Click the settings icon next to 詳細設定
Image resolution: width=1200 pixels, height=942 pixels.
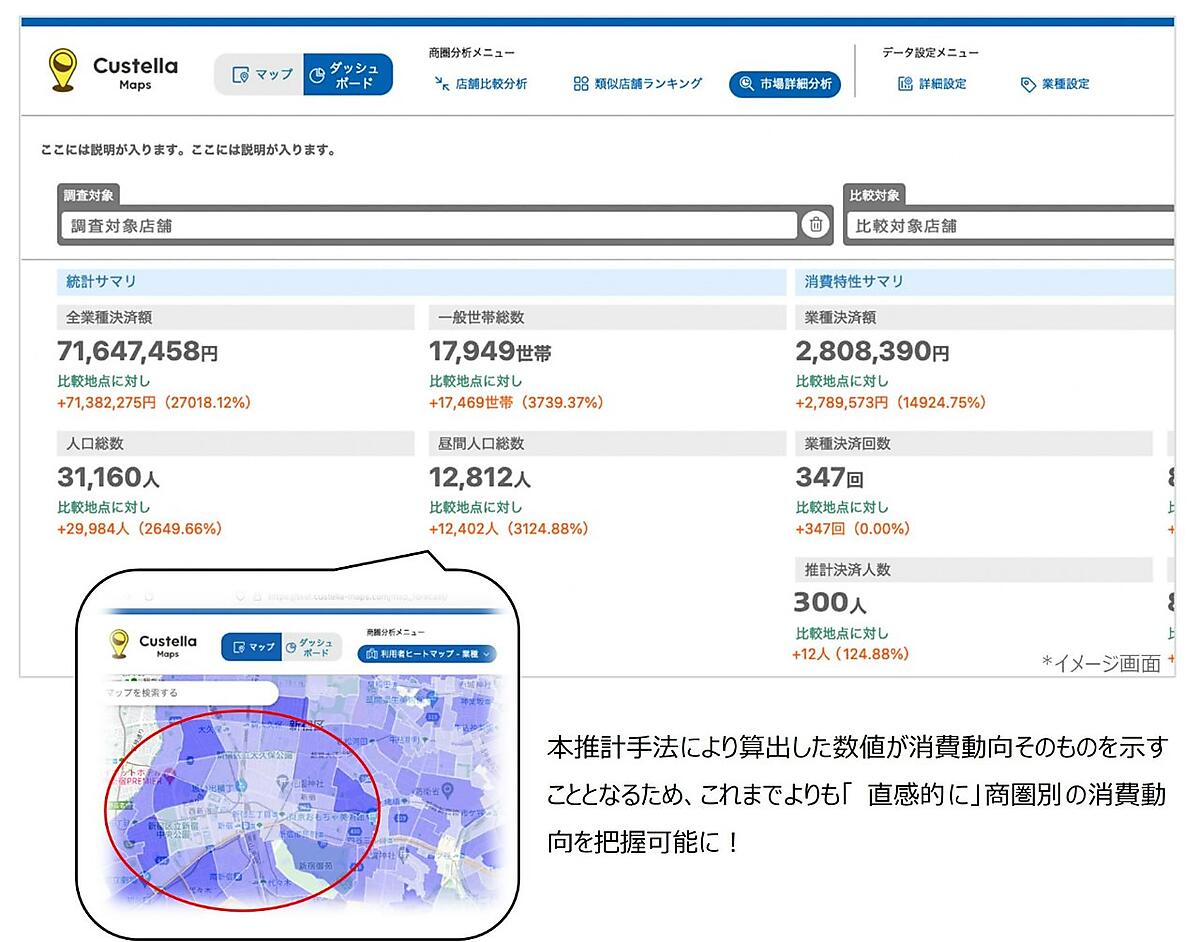pos(905,84)
